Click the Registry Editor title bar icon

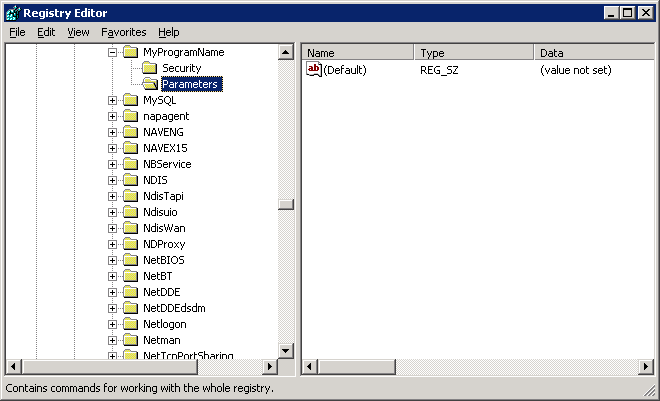click(x=12, y=12)
